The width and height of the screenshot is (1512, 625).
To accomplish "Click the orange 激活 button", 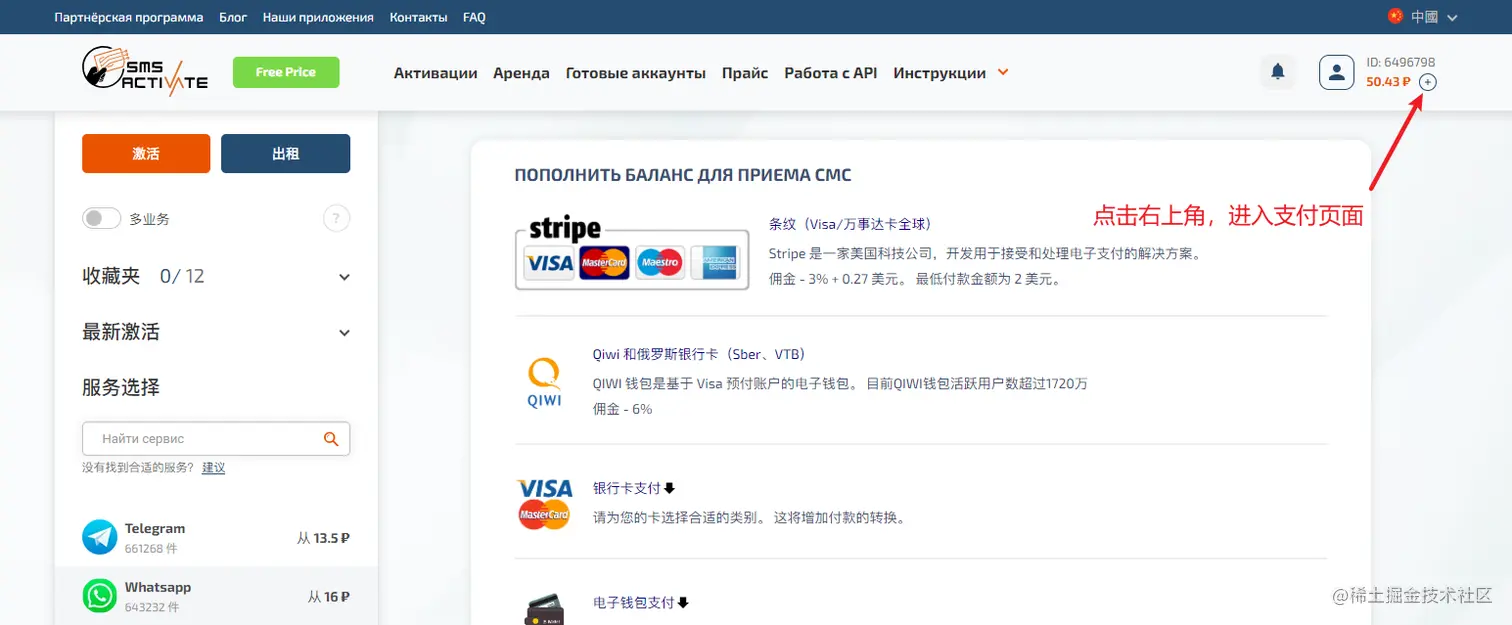I will tap(146, 154).
